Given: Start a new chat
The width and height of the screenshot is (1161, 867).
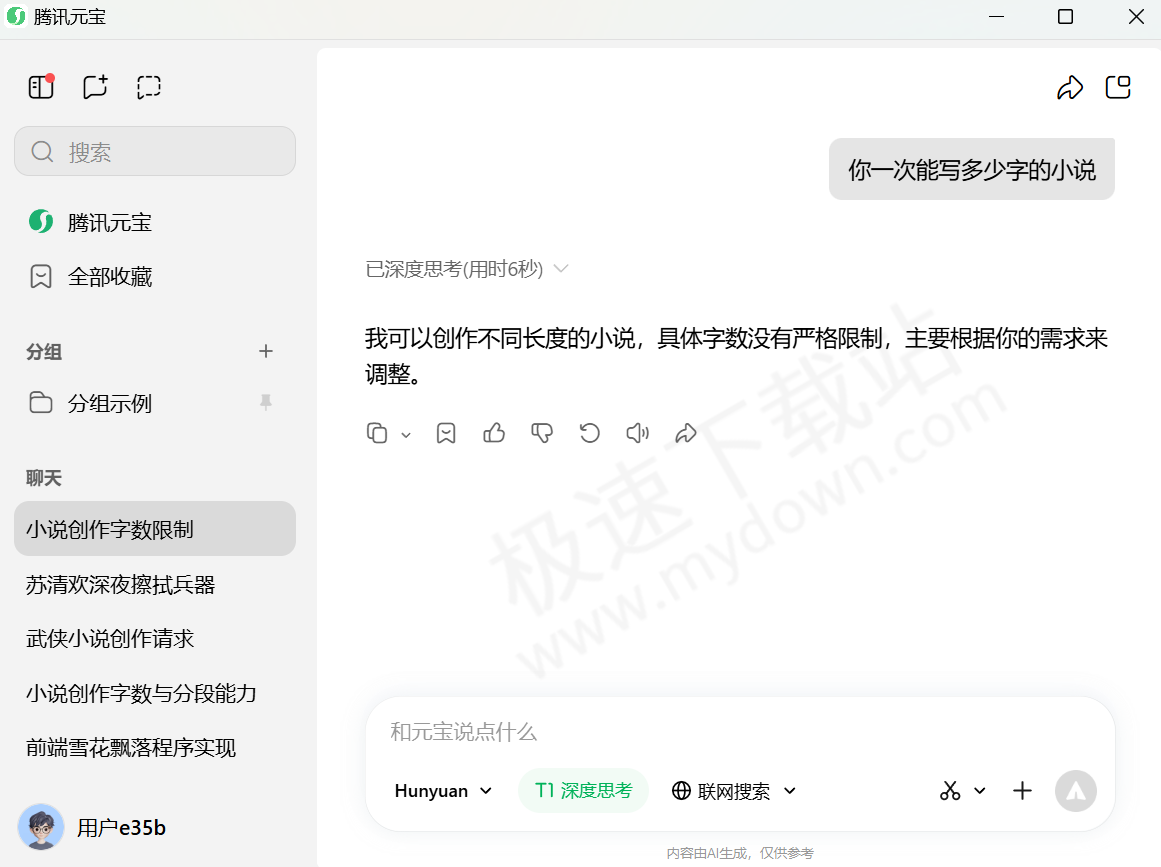Looking at the screenshot, I should (95, 87).
